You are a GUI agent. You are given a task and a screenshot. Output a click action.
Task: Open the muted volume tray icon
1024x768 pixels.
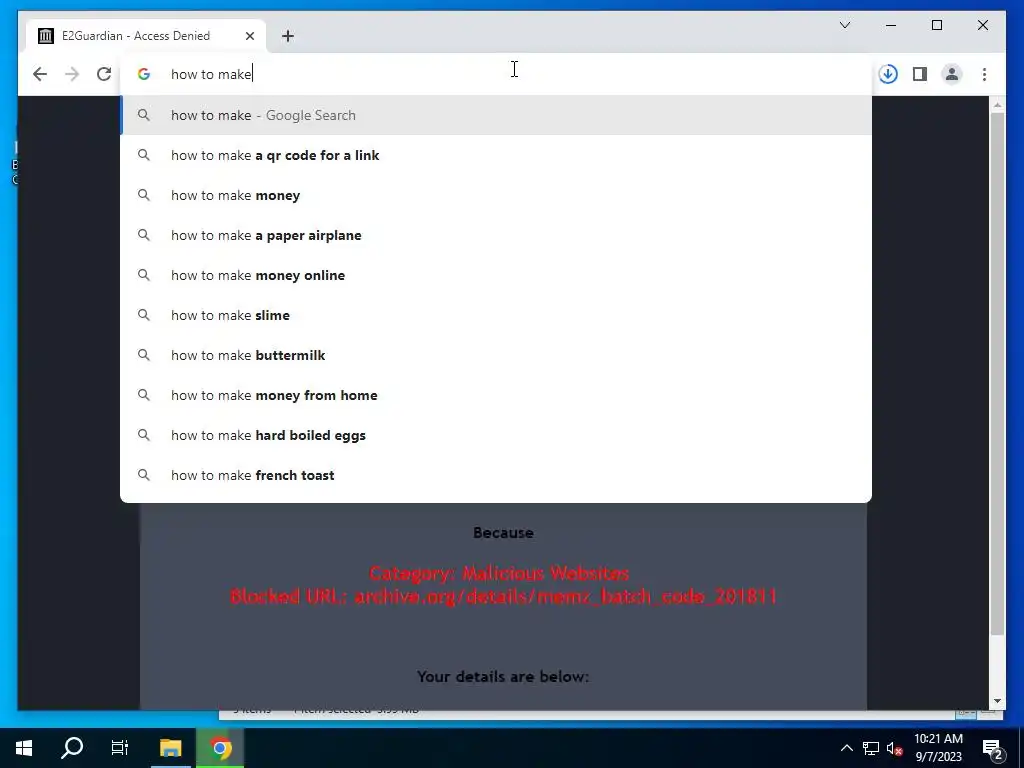pos(894,748)
